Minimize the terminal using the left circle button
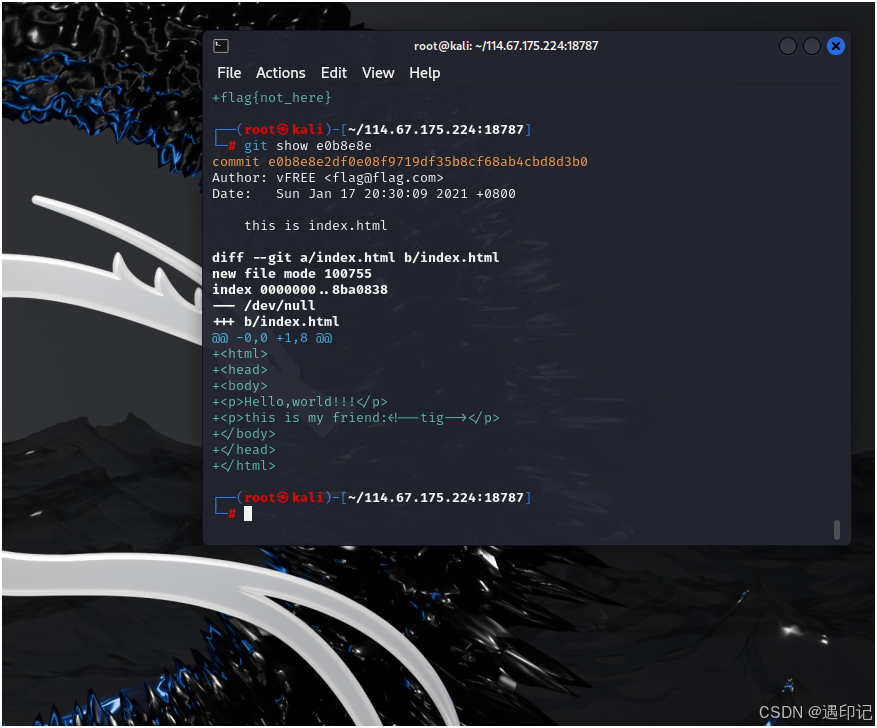Viewport: 877px width, 728px height. click(x=788, y=46)
